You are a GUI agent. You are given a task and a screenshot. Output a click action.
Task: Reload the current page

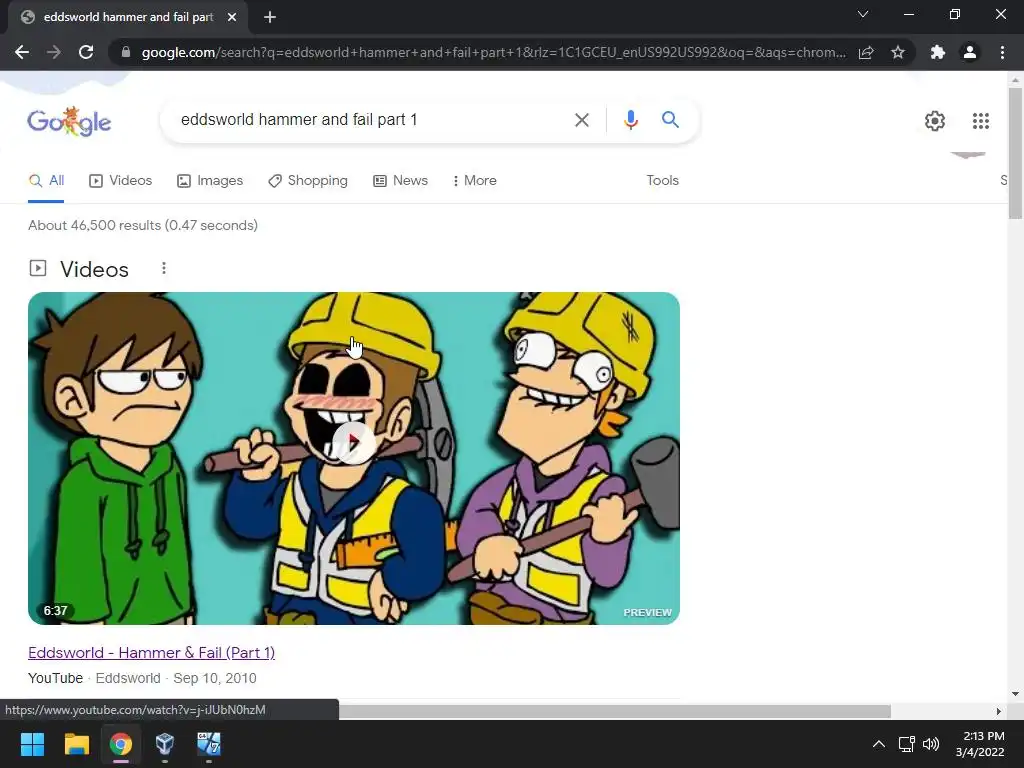(86, 52)
